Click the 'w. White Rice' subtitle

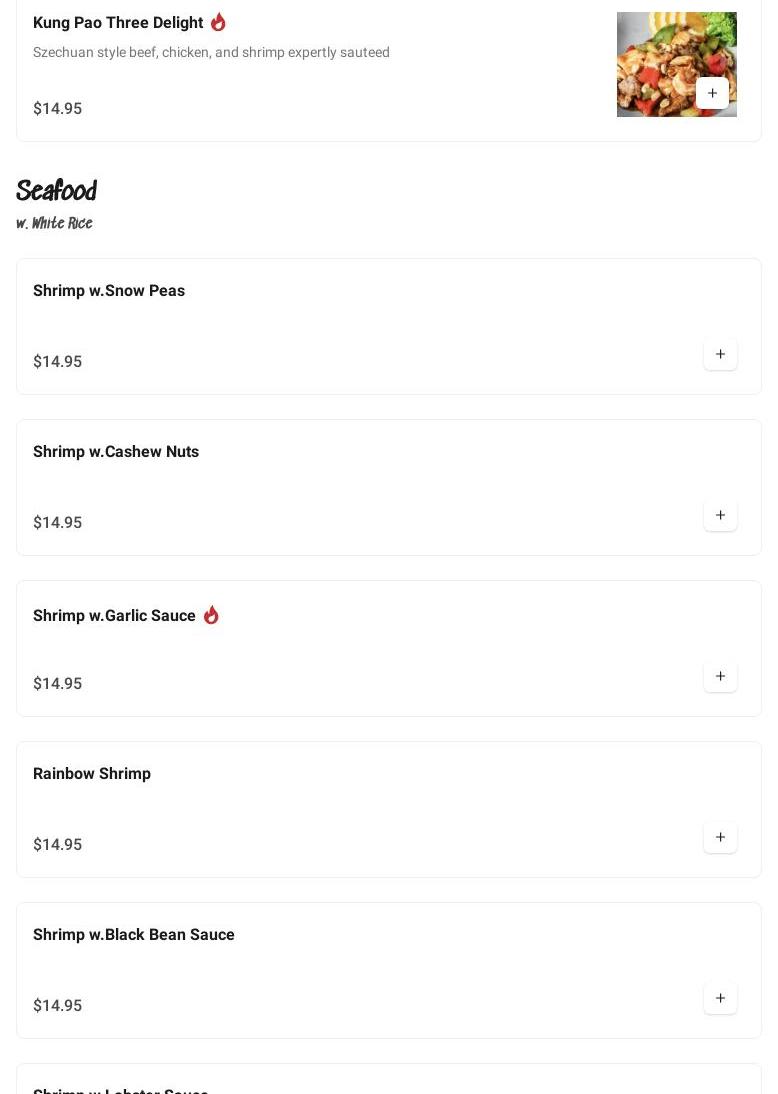pyautogui.click(x=55, y=223)
